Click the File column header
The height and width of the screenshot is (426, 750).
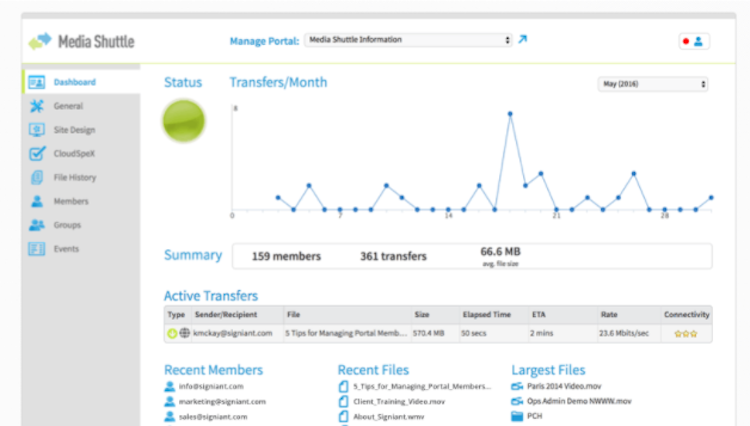293,315
